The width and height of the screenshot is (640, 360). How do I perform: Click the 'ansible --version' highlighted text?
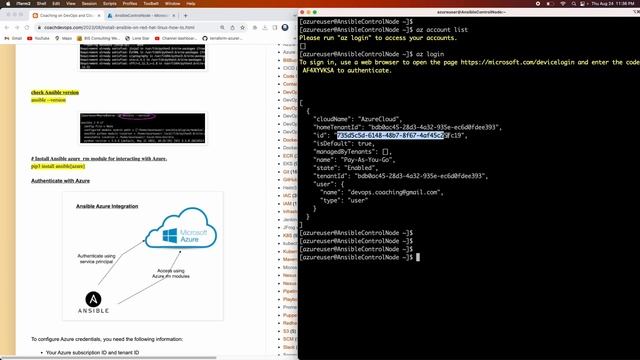(48, 100)
